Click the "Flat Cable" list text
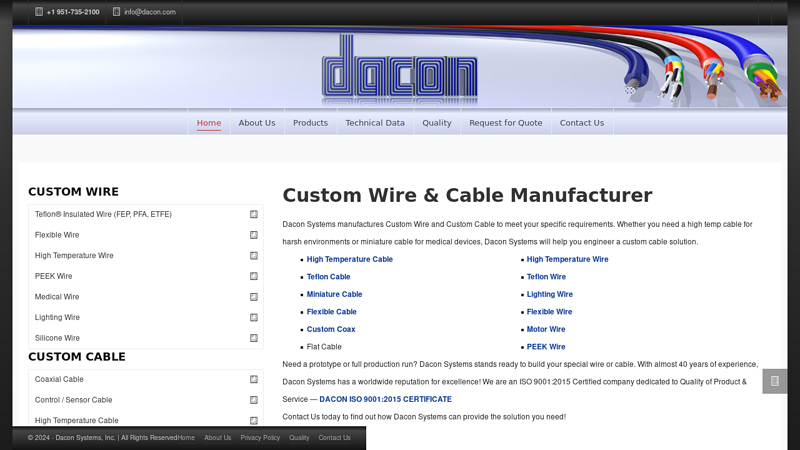 (324, 346)
